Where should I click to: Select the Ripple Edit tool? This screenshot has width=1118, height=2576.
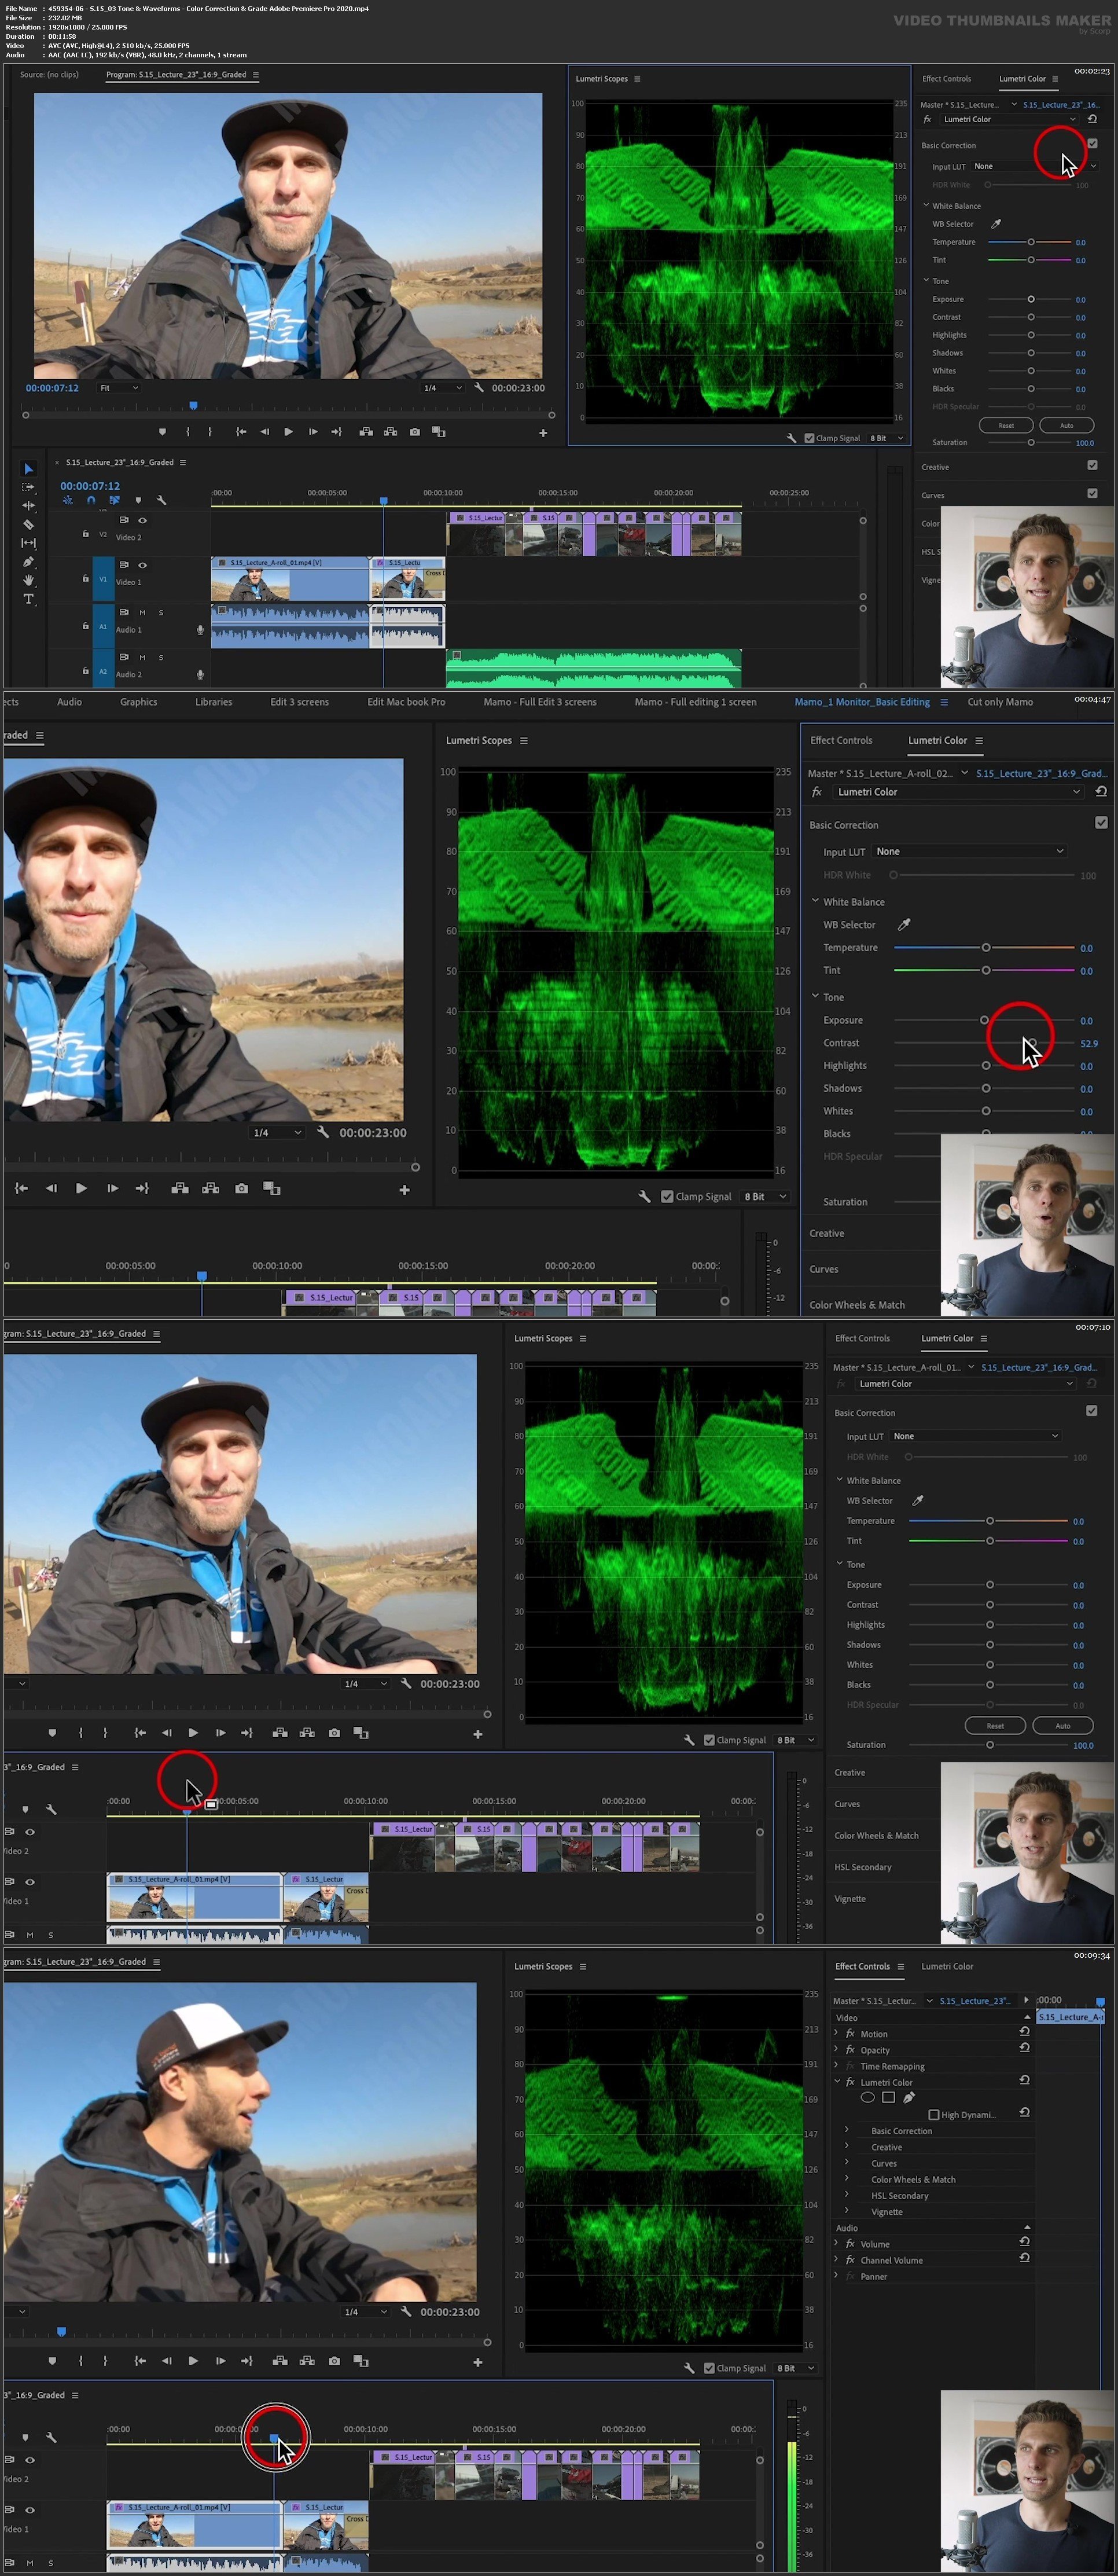coord(28,506)
